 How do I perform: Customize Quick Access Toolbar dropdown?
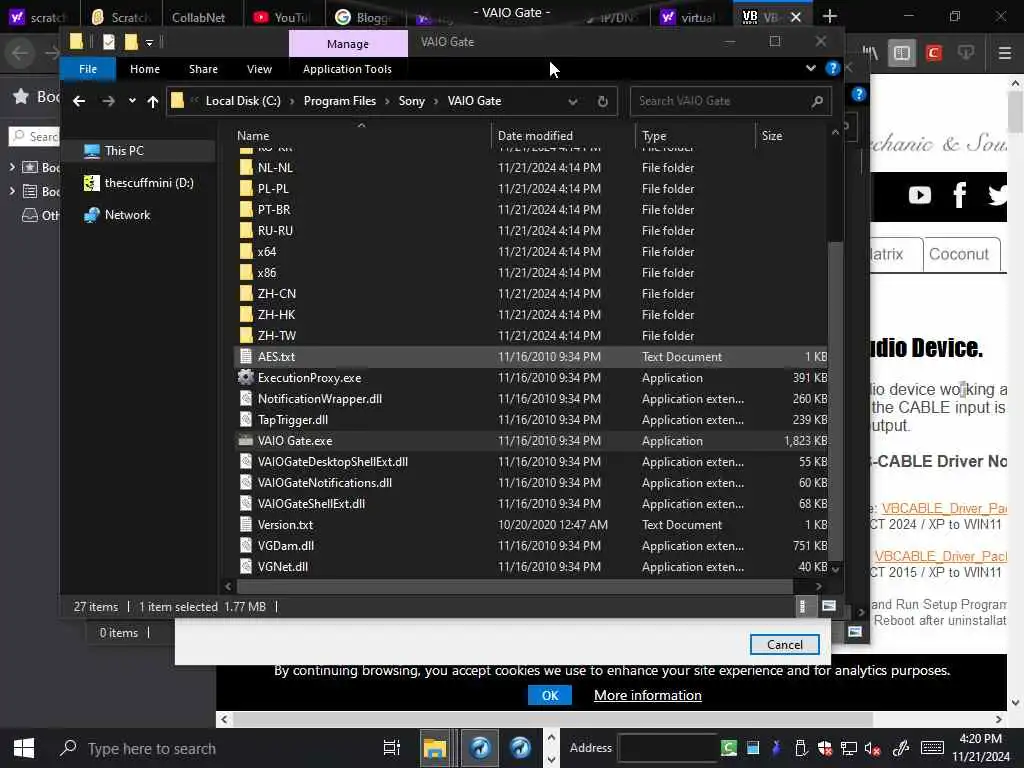150,43
